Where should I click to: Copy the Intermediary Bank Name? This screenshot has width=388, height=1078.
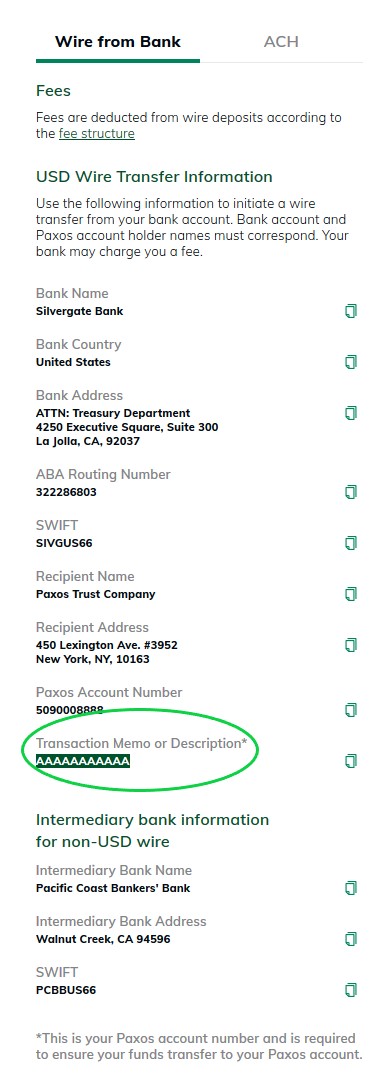351,888
